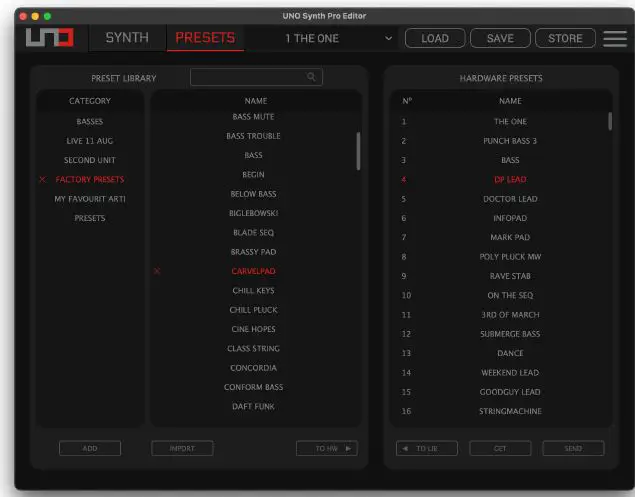The width and height of the screenshot is (635, 497).
Task: Select BEGIN preset
Action: 254,175
